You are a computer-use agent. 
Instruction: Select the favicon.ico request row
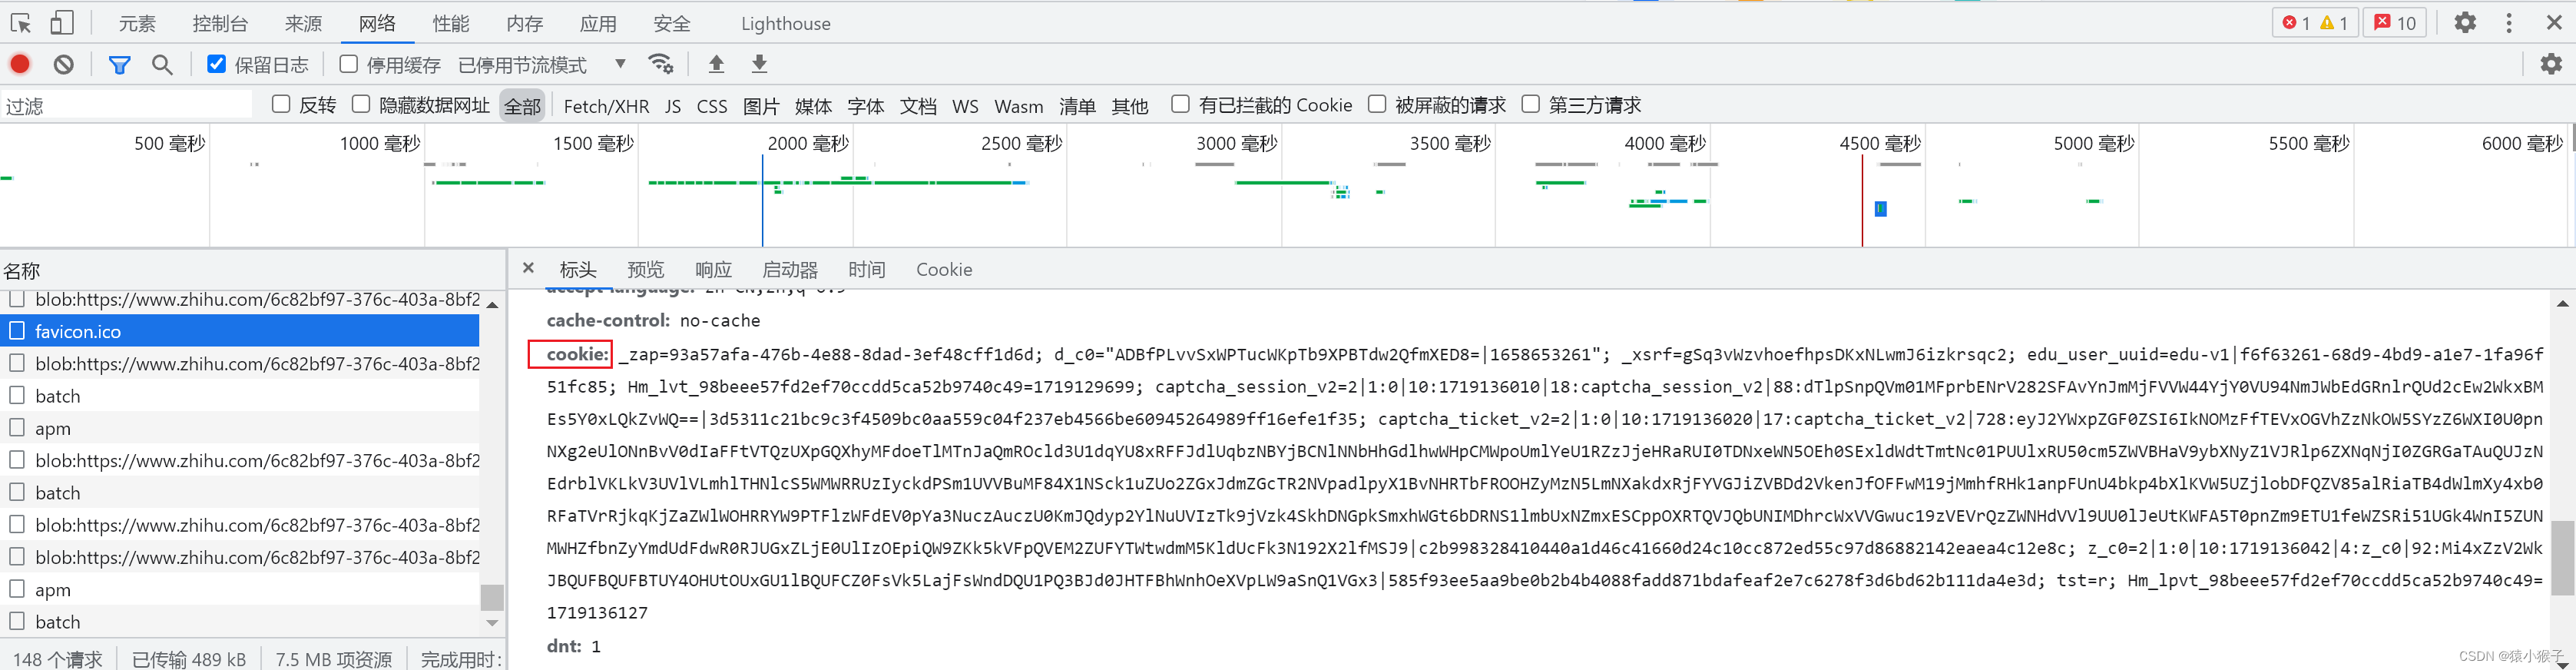point(240,330)
